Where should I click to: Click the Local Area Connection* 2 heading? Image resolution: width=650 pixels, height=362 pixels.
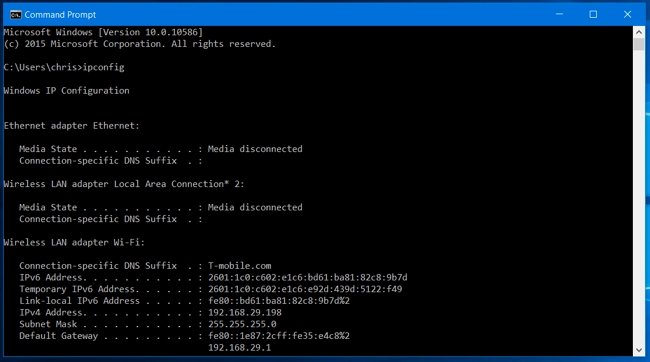tap(124, 184)
